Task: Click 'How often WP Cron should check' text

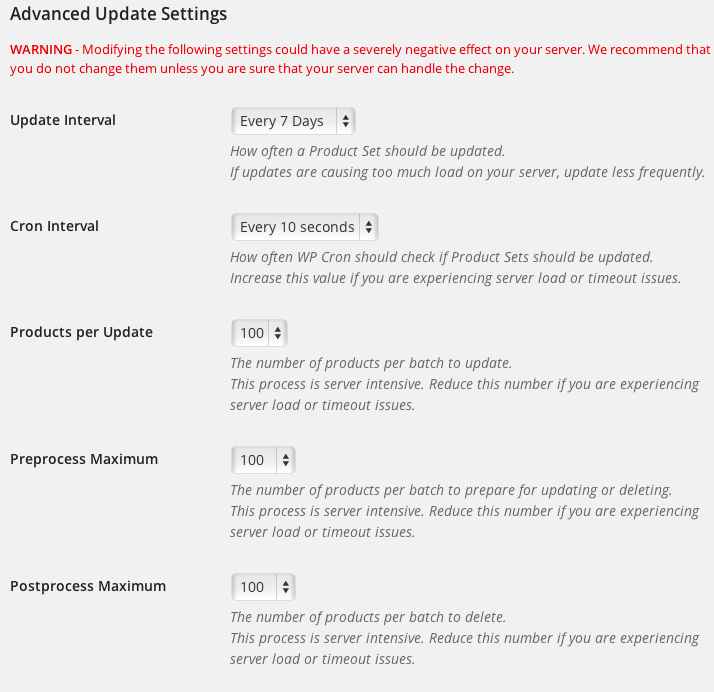Action: (441, 257)
